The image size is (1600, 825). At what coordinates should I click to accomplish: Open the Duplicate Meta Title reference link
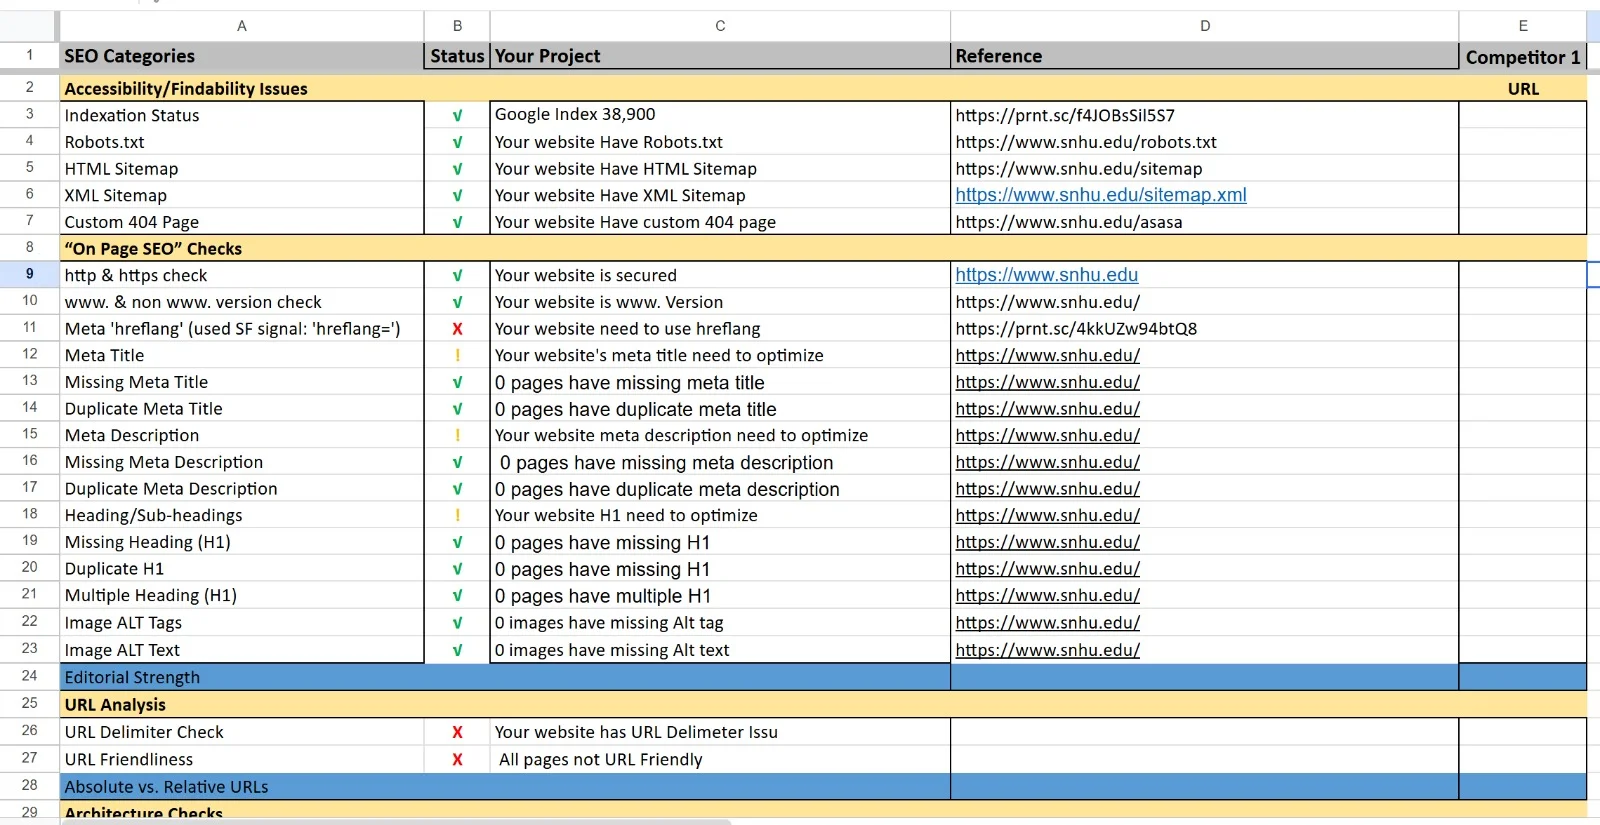[x=1047, y=409]
